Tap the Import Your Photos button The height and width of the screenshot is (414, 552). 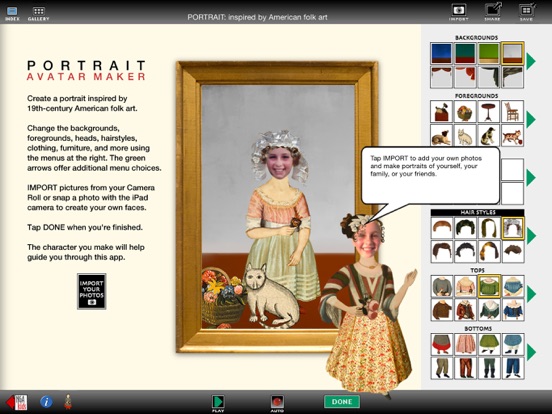[x=92, y=291]
